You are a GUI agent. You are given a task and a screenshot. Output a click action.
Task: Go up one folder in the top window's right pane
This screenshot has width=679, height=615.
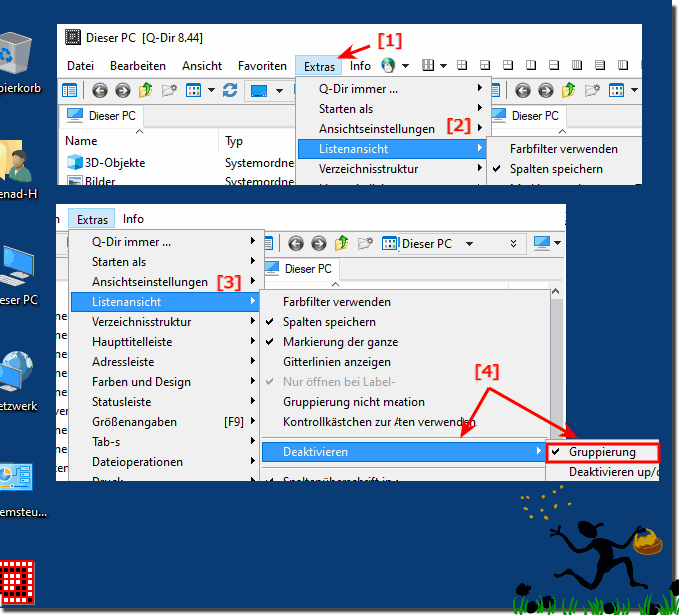pyautogui.click(x=569, y=90)
